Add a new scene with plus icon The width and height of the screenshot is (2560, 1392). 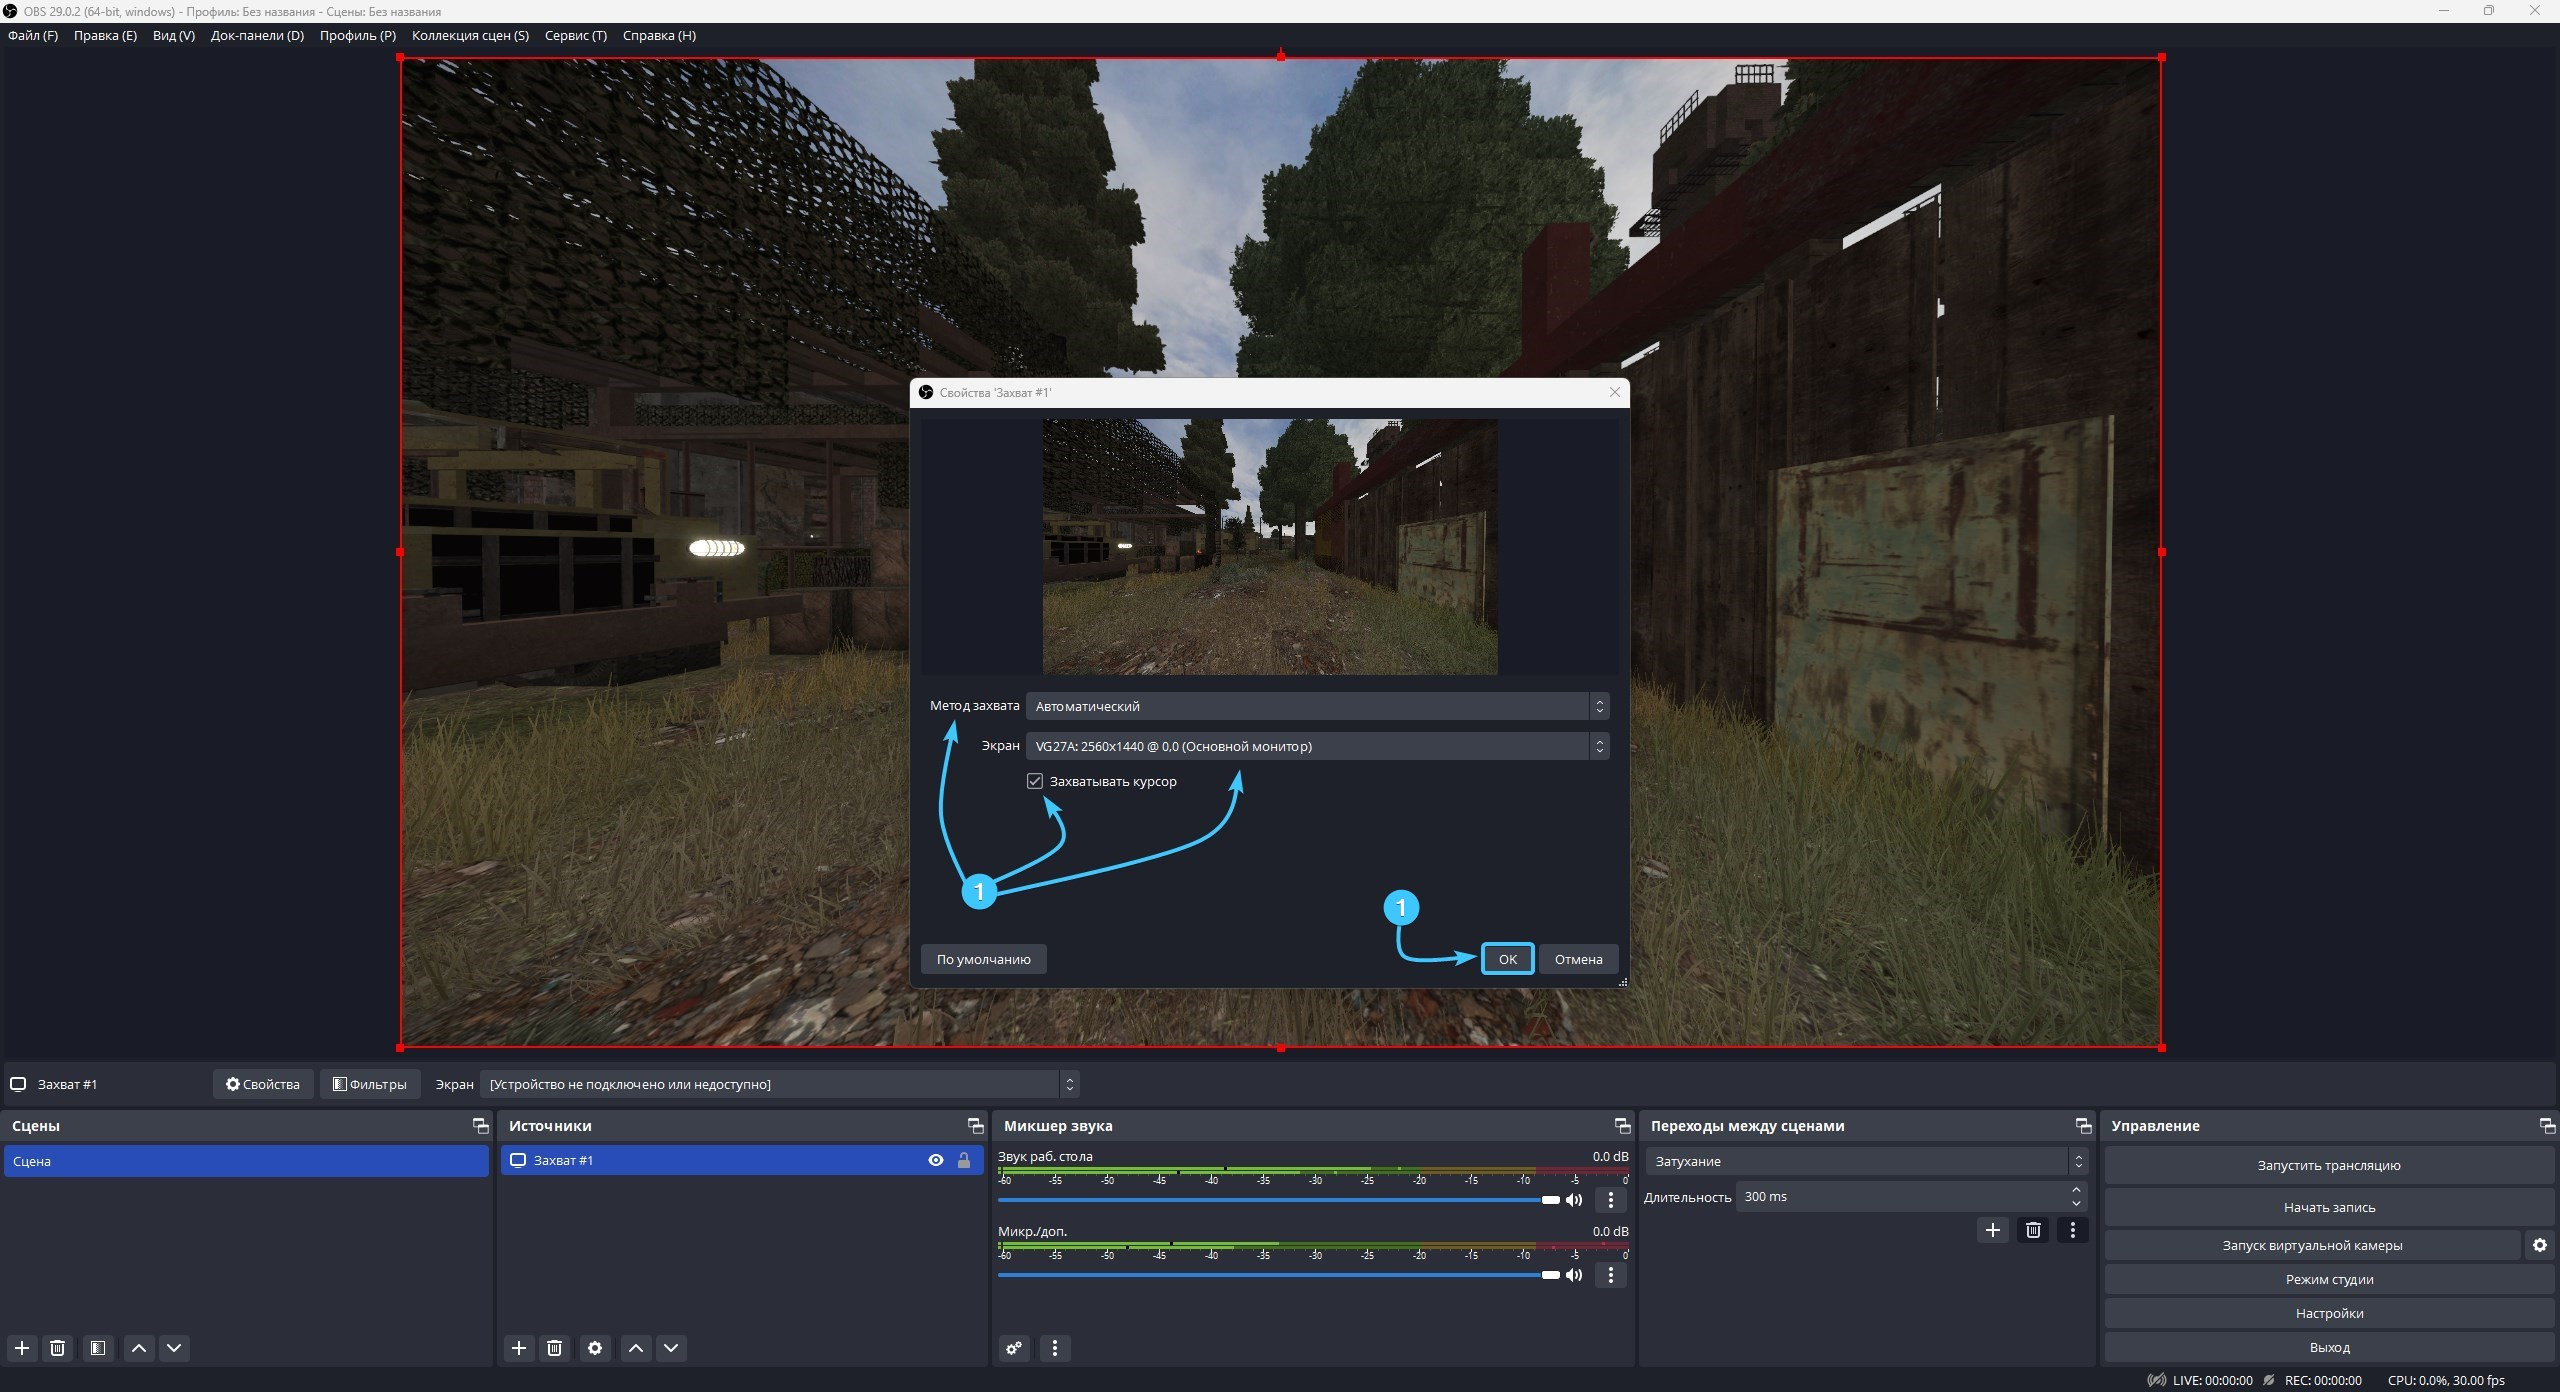(x=22, y=1348)
